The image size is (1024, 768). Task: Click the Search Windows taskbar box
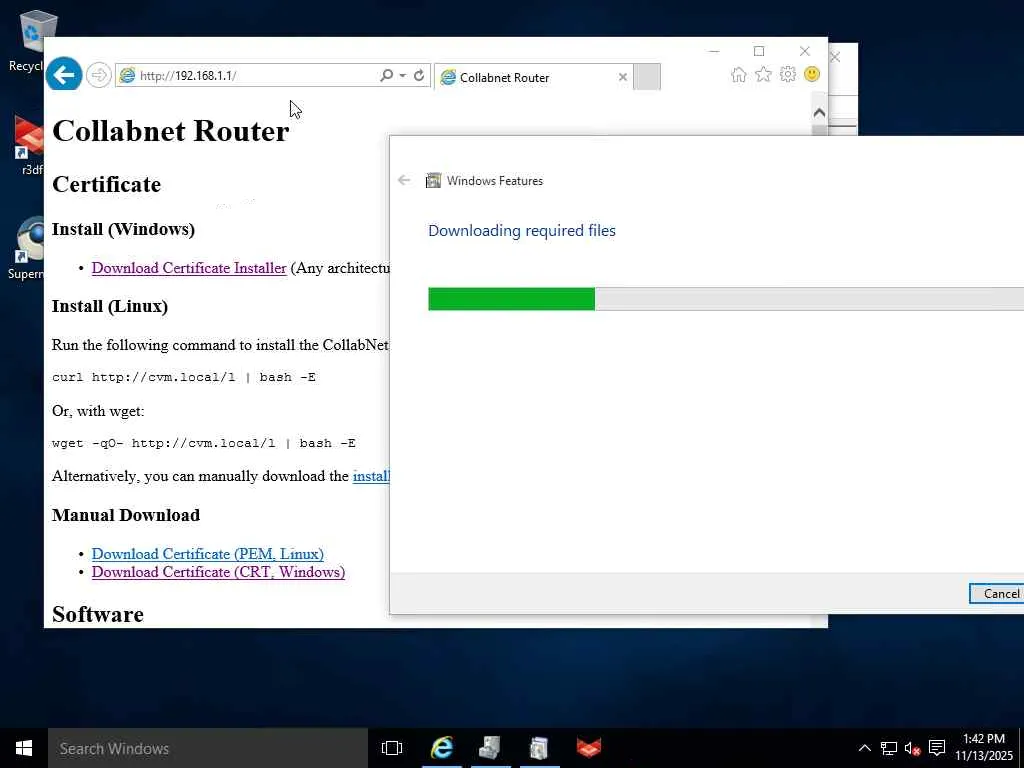point(208,748)
